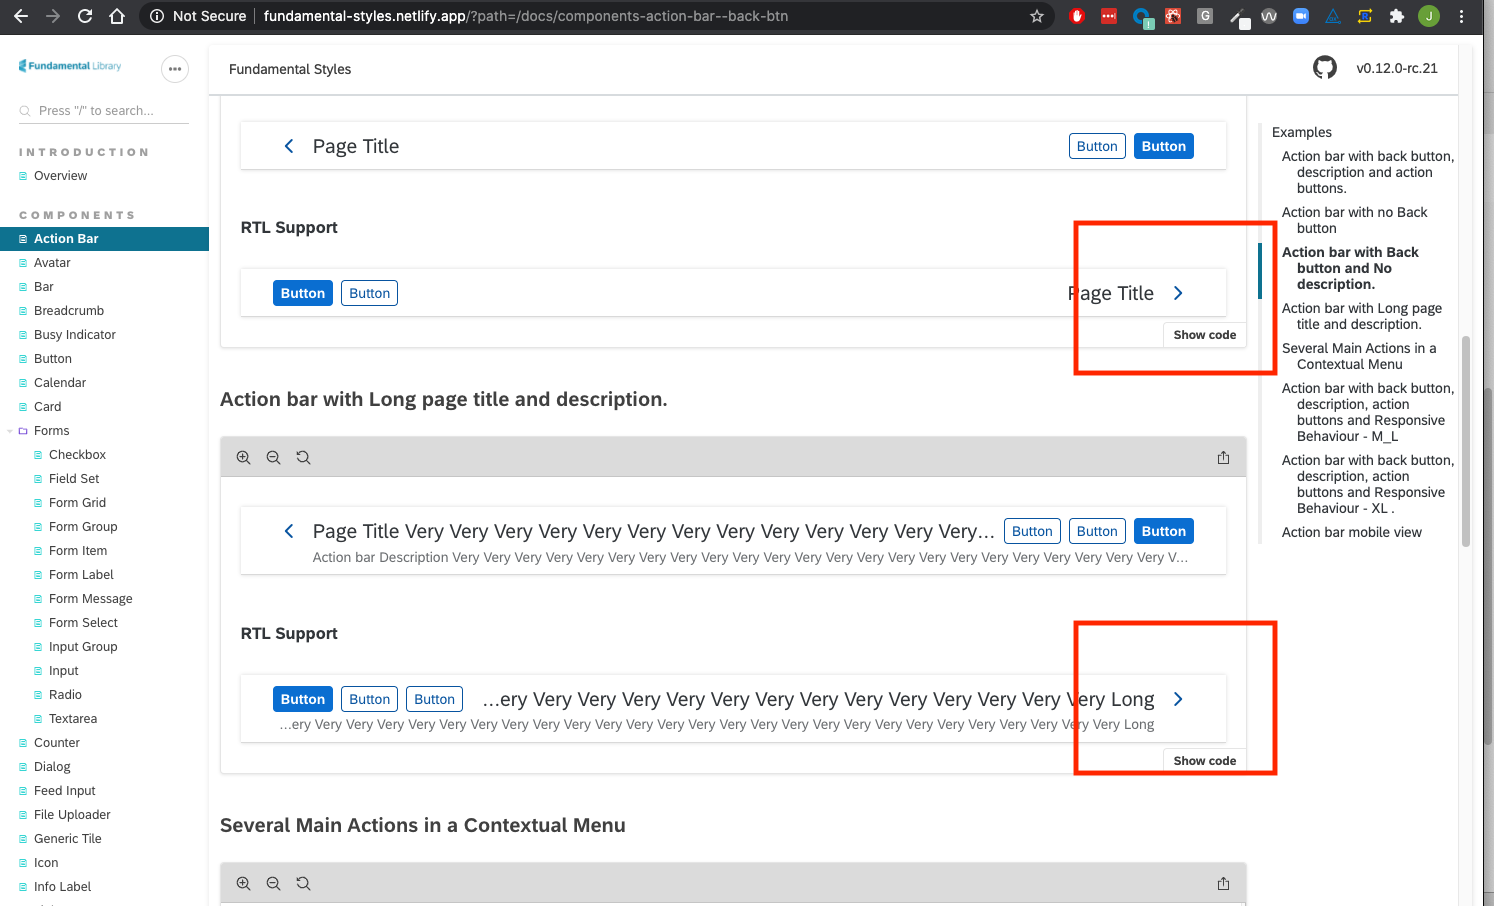Click the filled primary Button in the action bar demo
The height and width of the screenshot is (906, 1494).
1163,145
